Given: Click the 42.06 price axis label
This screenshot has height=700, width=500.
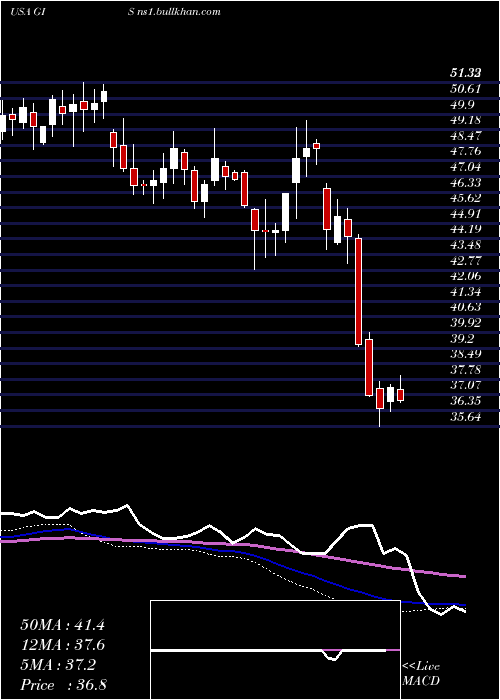Looking at the screenshot, I should [465, 276].
